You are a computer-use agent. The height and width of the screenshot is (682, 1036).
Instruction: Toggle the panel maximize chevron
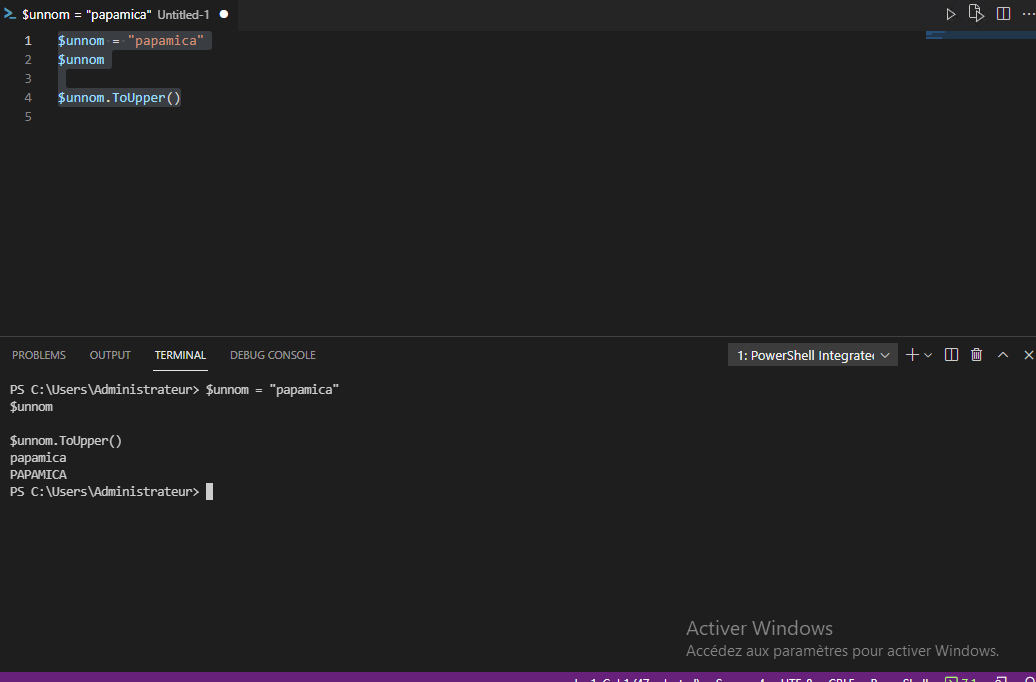(x=1002, y=354)
